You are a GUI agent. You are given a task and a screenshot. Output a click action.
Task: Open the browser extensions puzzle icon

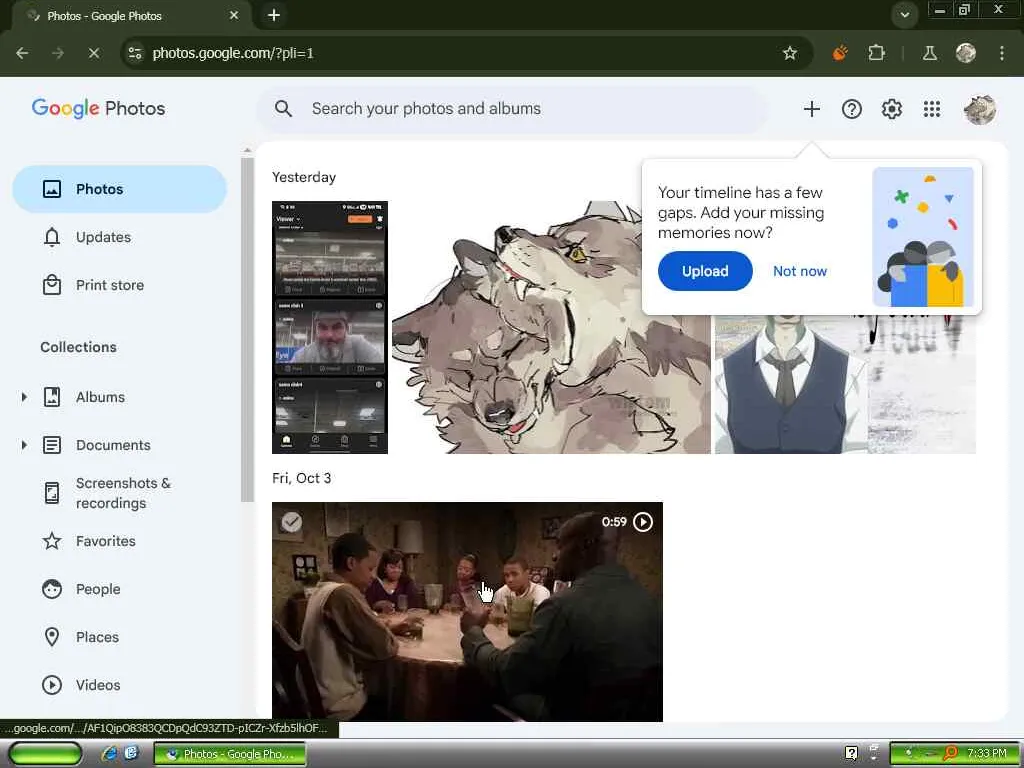click(x=876, y=53)
